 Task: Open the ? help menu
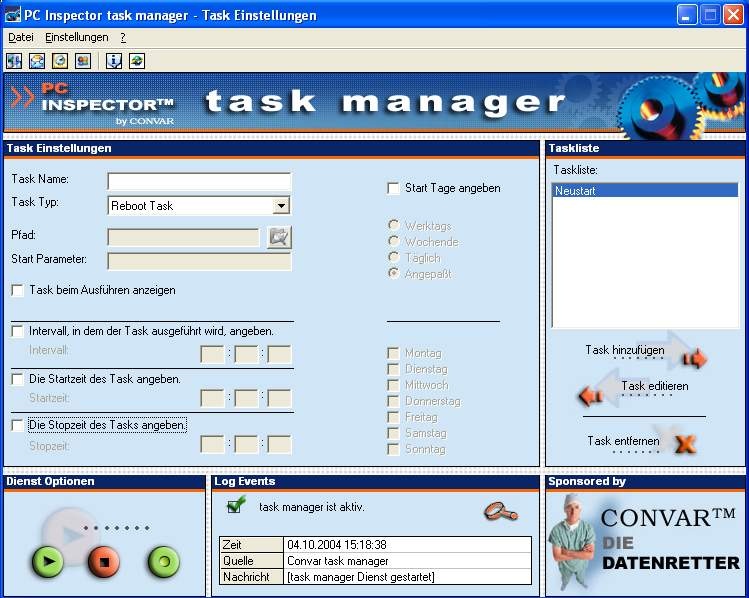click(x=123, y=37)
